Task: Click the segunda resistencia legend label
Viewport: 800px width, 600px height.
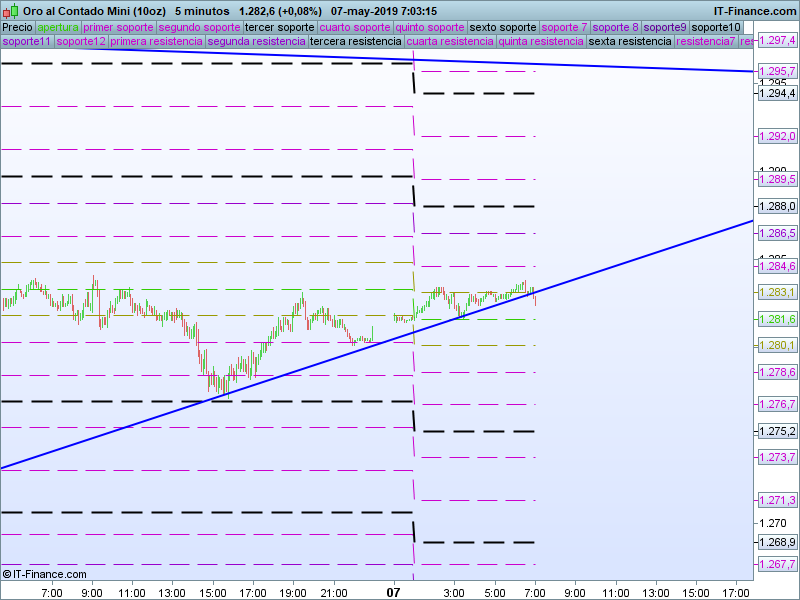Action: pyautogui.click(x=257, y=41)
